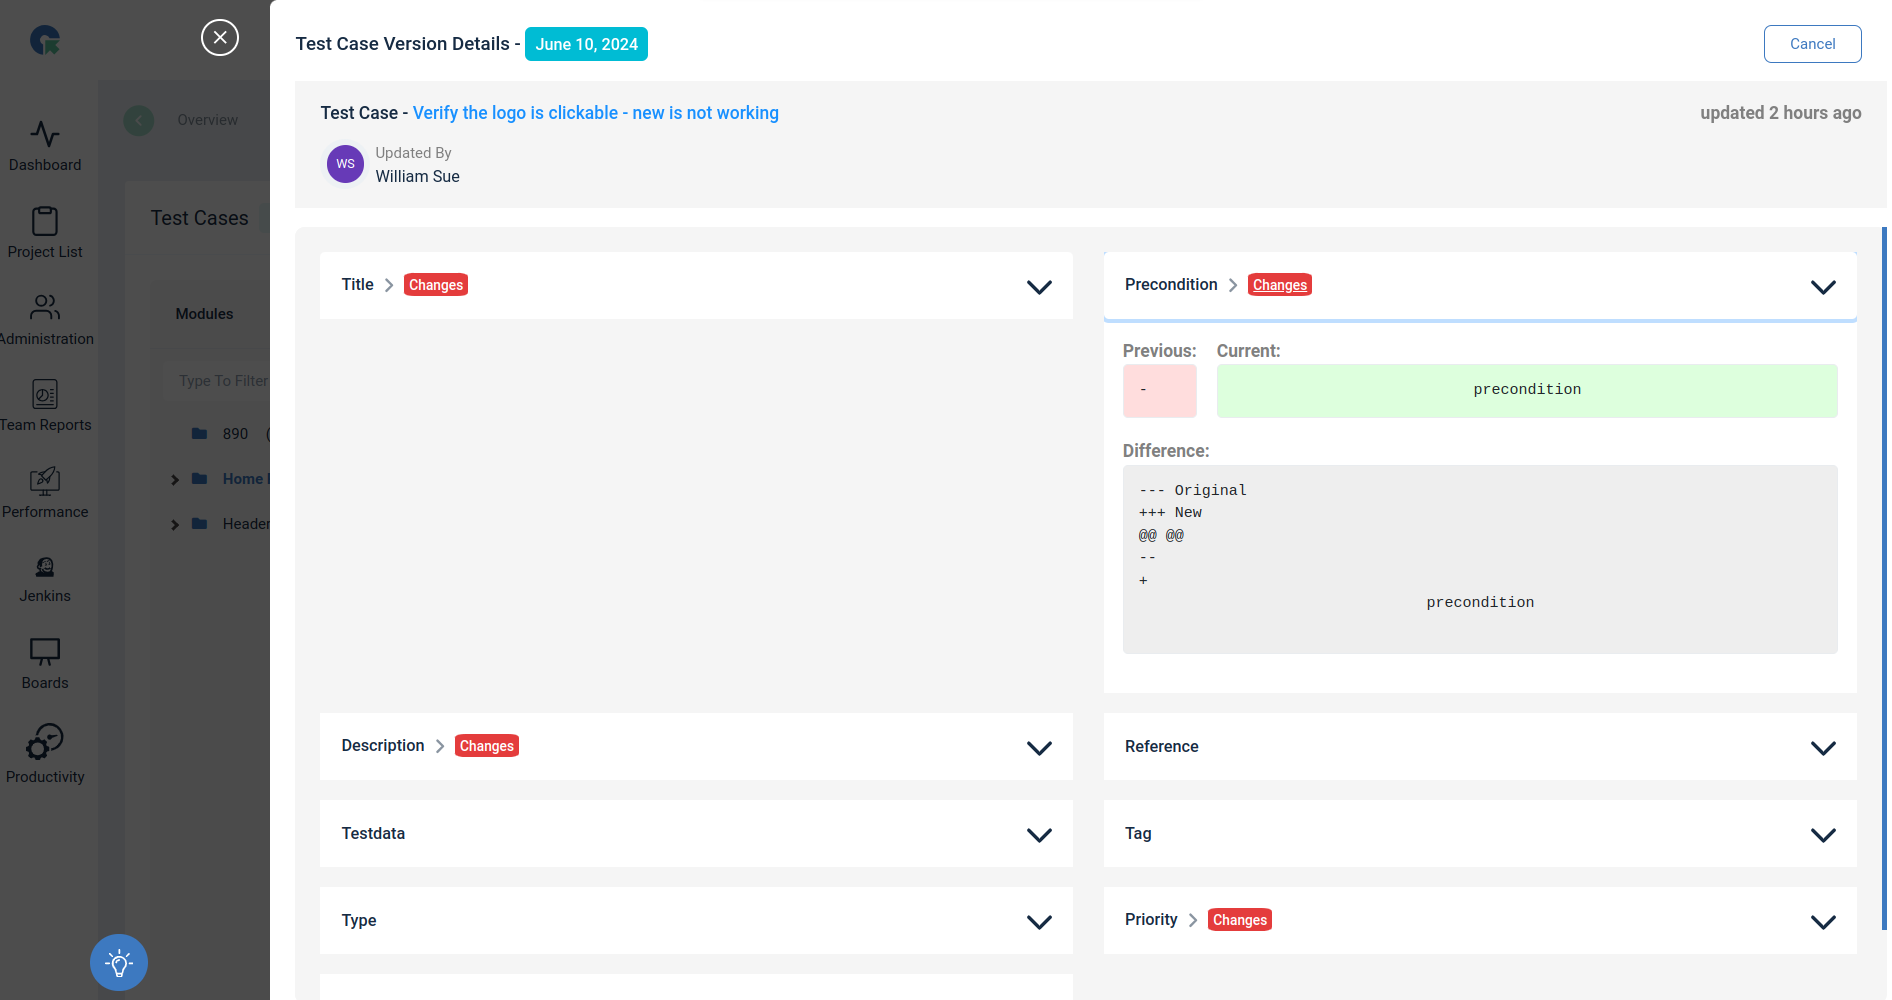Screen dimensions: 1892x1000
Task: Close the version details panel with X icon
Action: click(220, 38)
